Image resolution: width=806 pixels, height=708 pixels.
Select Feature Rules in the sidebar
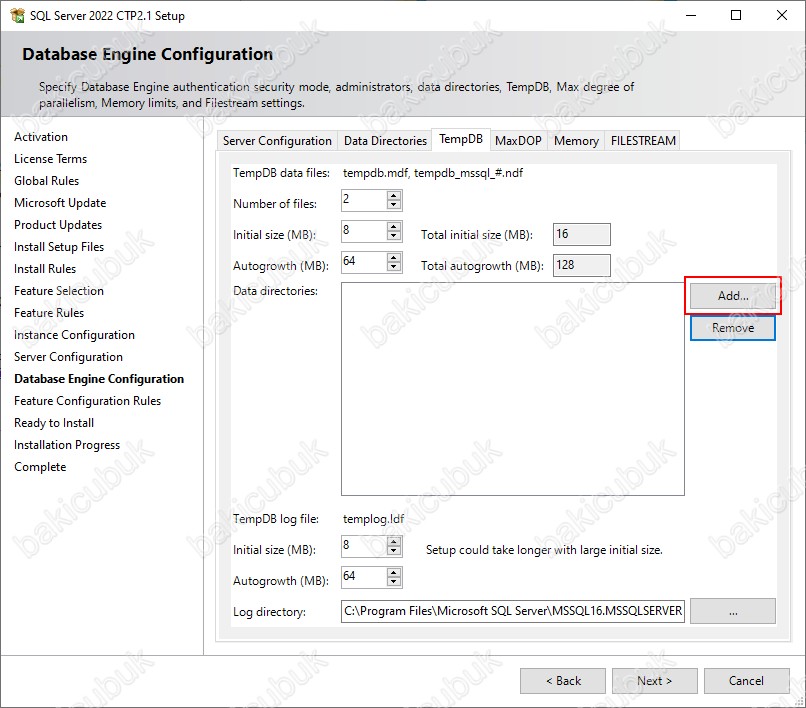[49, 313]
